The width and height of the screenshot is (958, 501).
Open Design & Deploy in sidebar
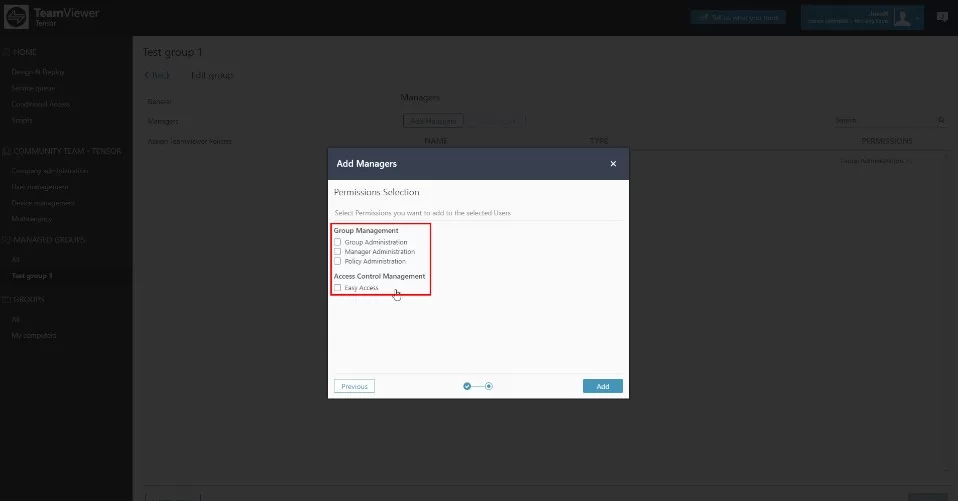(x=38, y=72)
